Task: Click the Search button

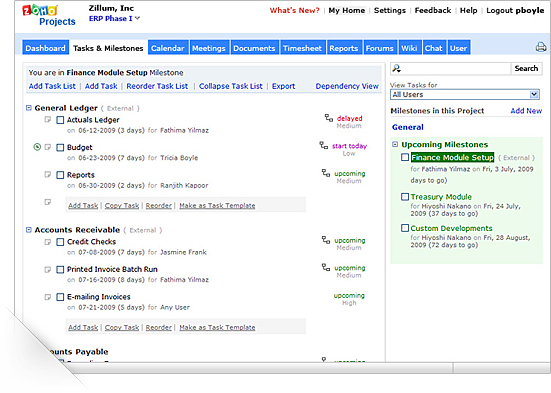Action: tap(526, 68)
